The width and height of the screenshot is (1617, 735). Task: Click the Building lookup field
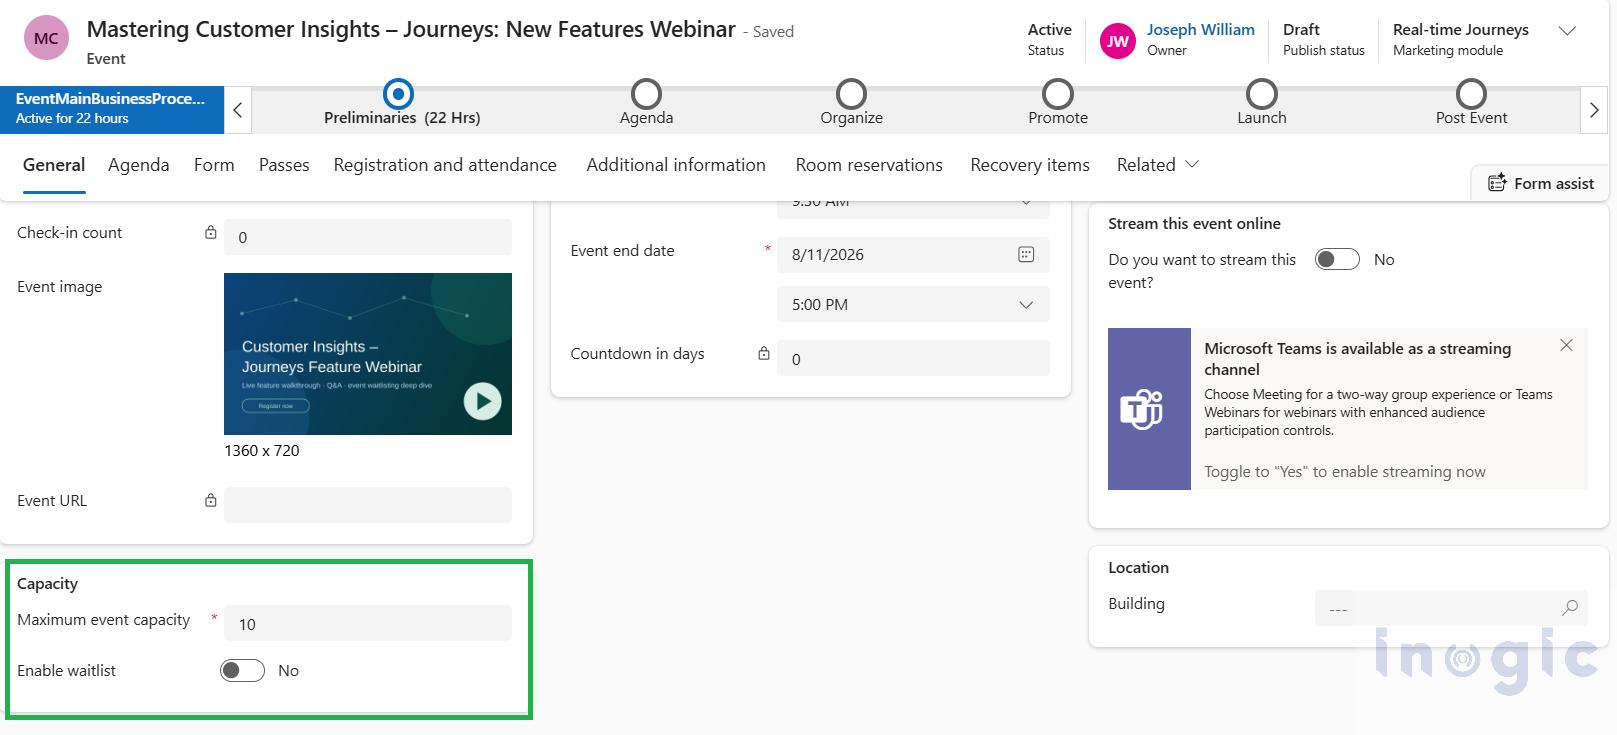tap(1451, 608)
